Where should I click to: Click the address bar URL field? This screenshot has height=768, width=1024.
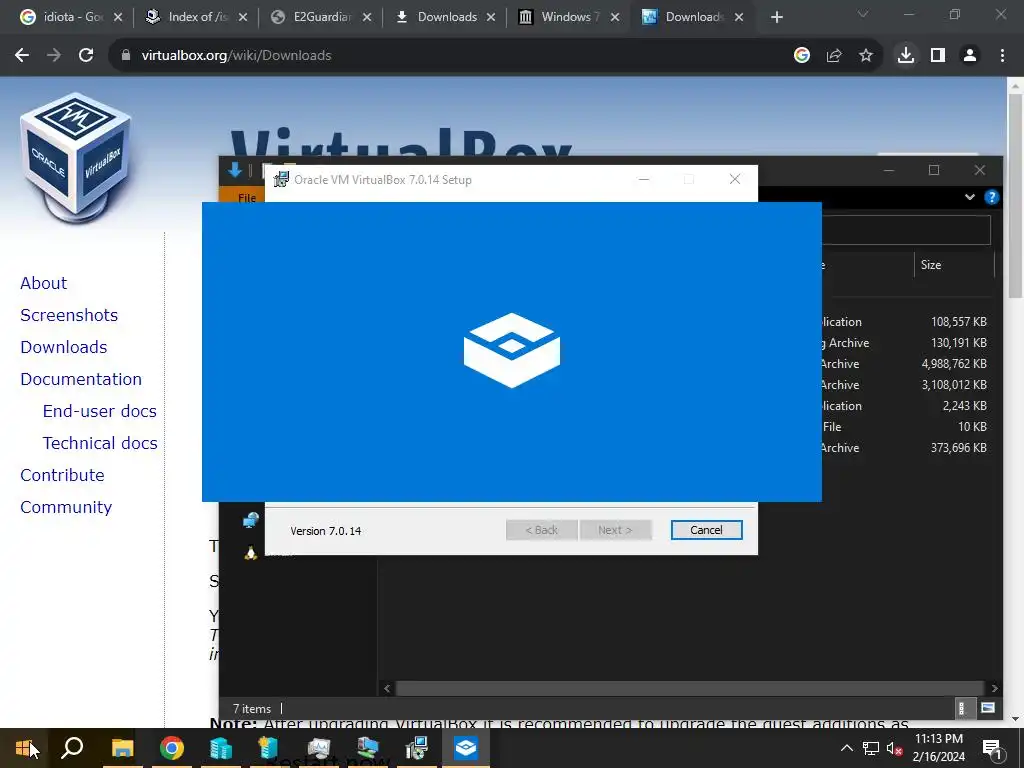click(x=457, y=56)
